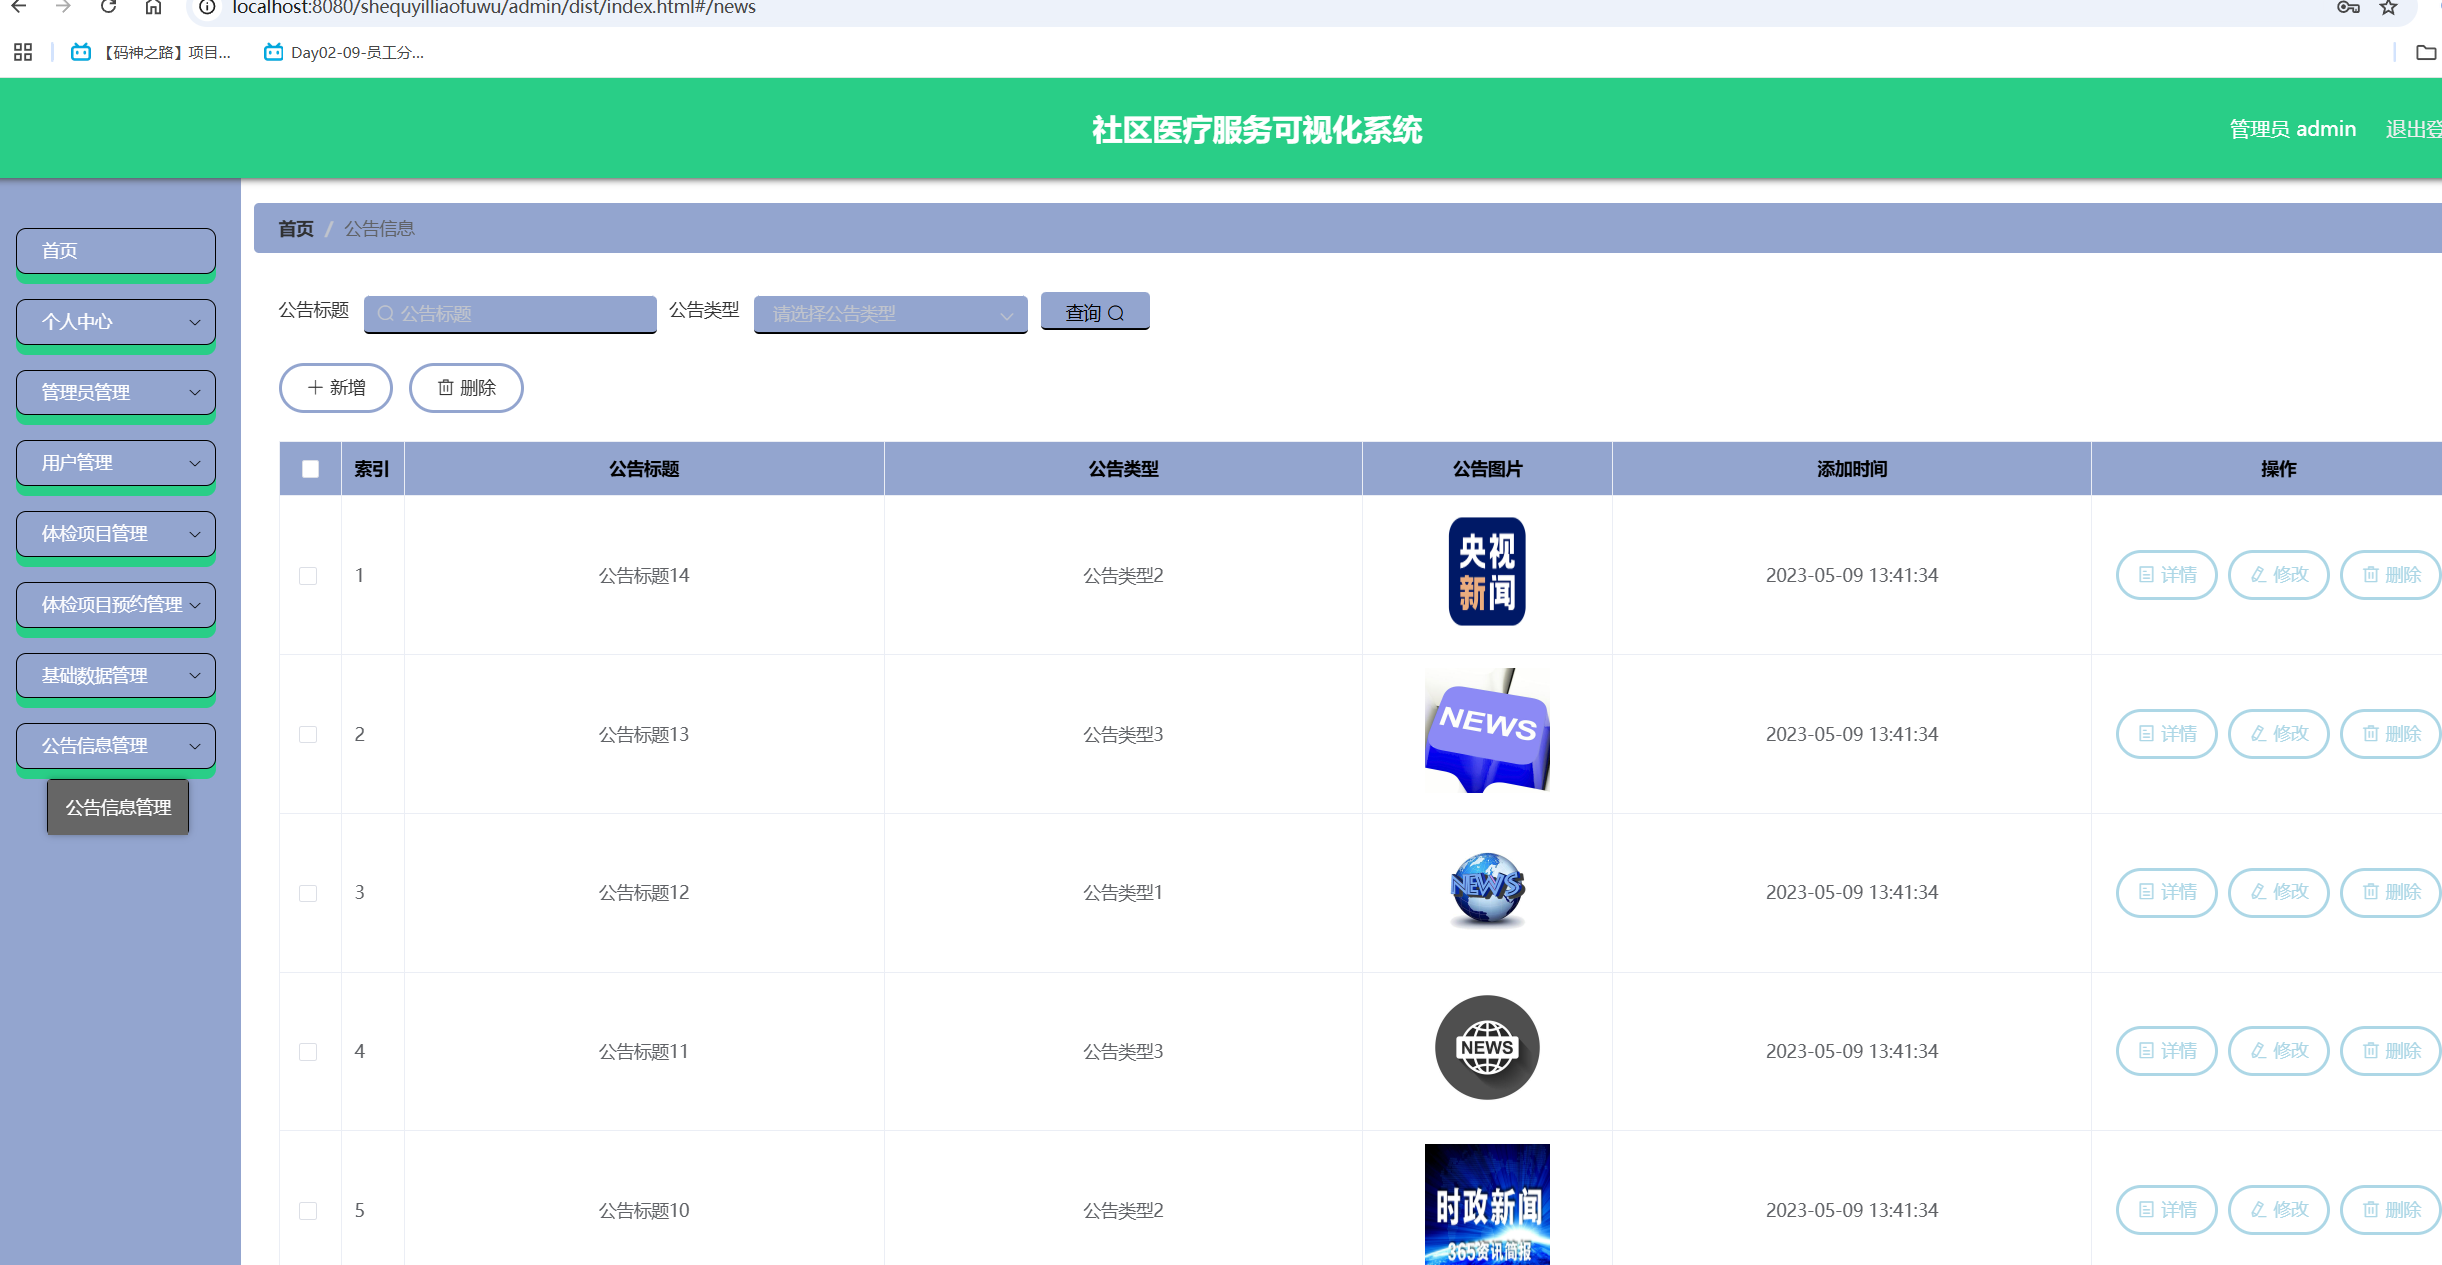The height and width of the screenshot is (1265, 2442).
Task: Click blue NEWS key thumbnail in row 2
Action: tap(1487, 731)
